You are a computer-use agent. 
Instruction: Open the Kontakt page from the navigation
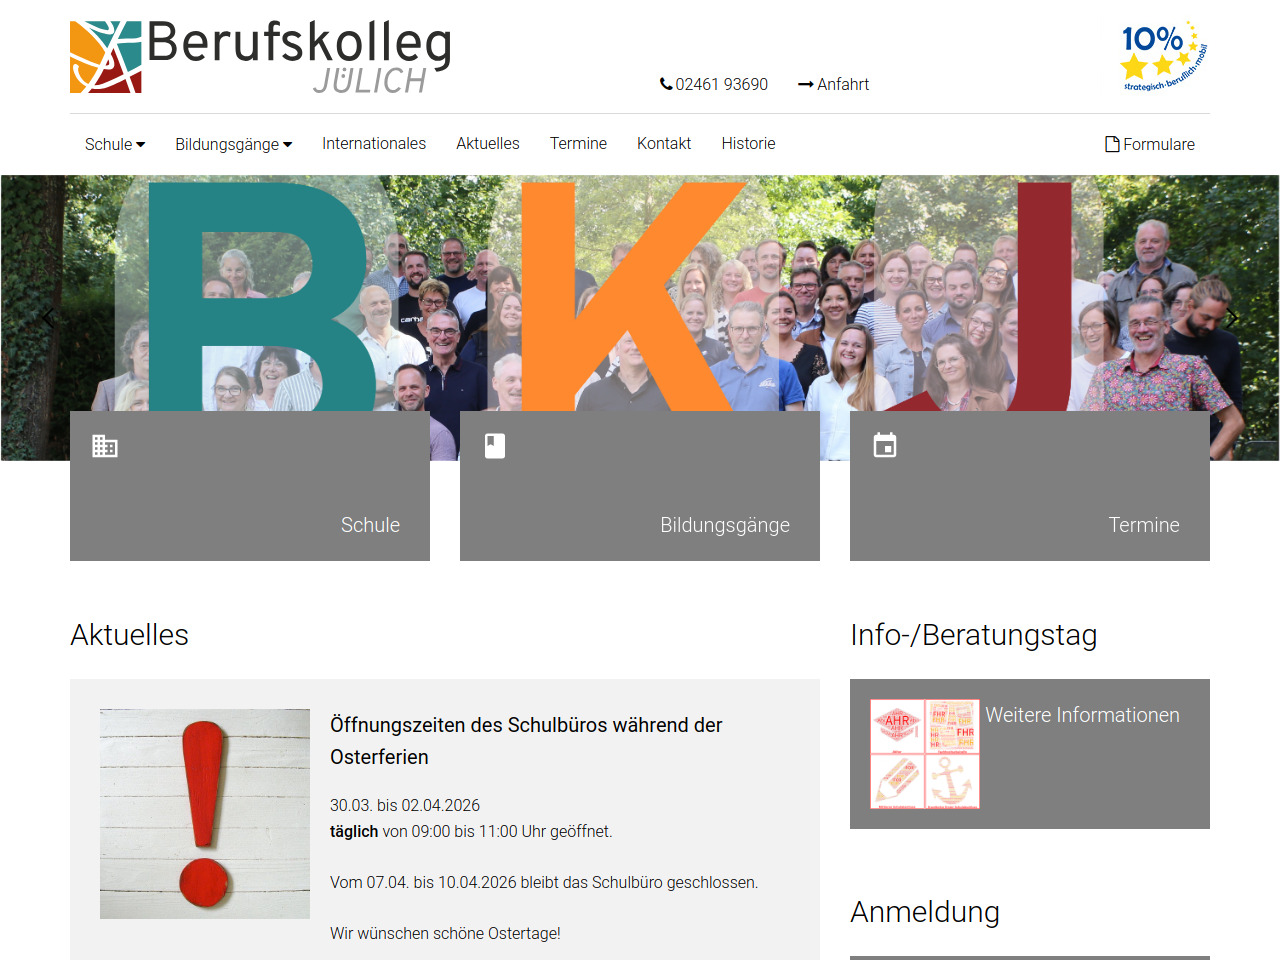664,143
